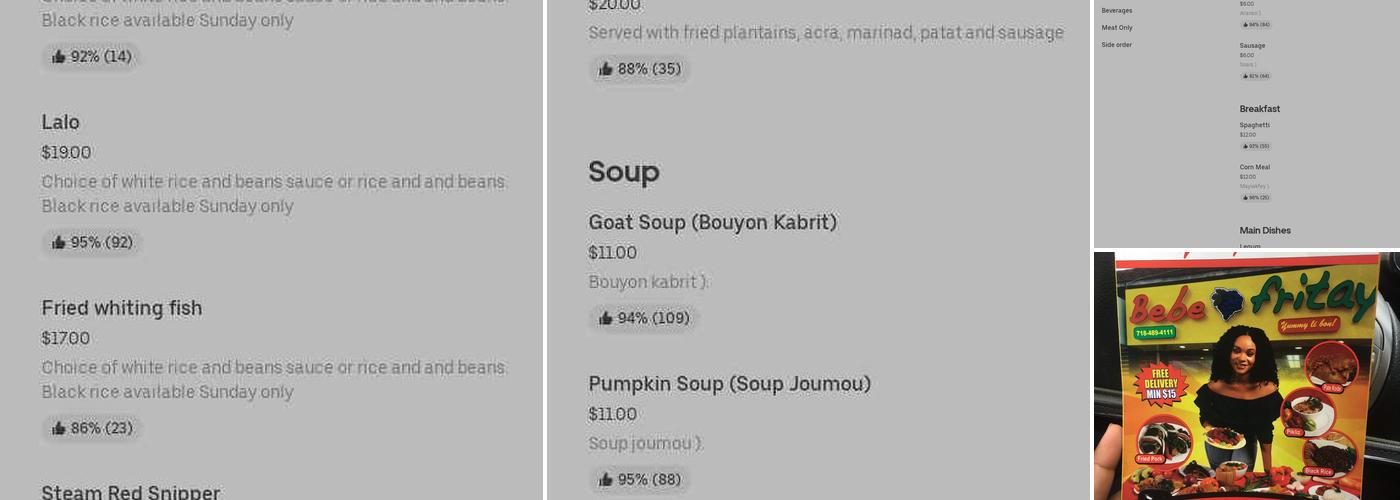The height and width of the screenshot is (500, 1400).
Task: Click thumbs-up icon under Sausage item
Action: tap(1246, 76)
